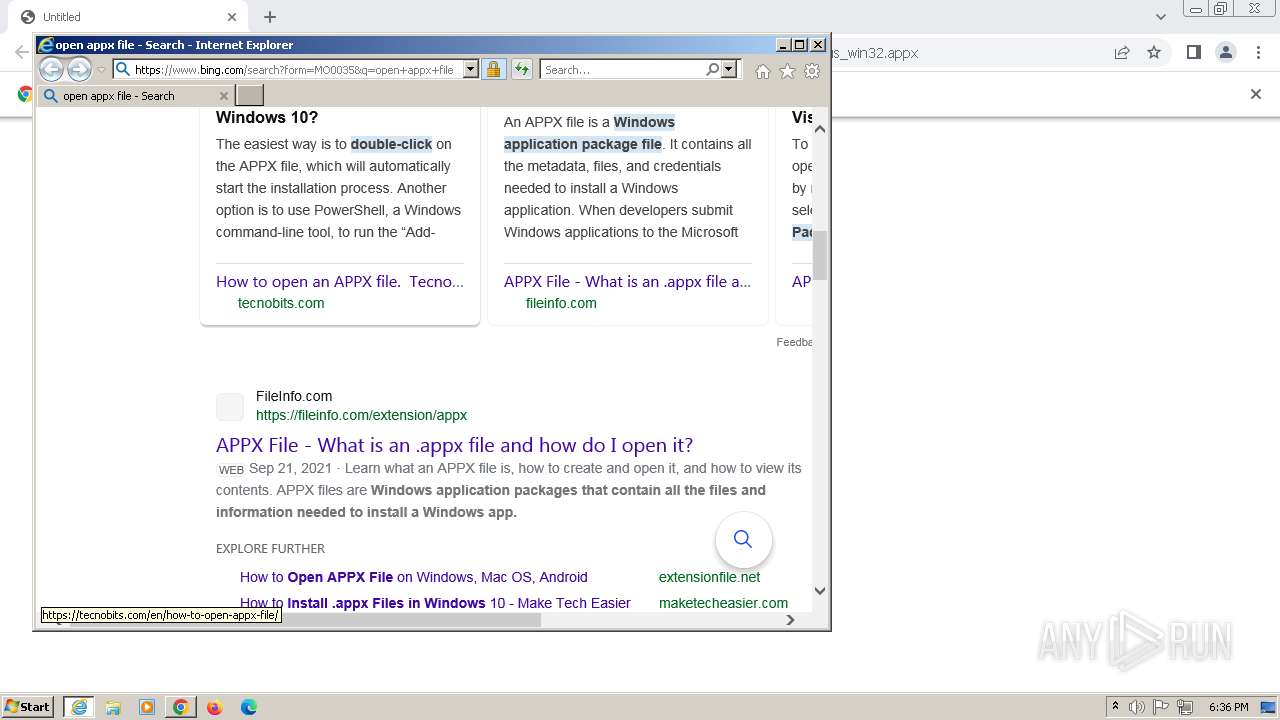1280x720 pixels.
Task: Open 'APPX File - What is an .appx file and how do I open it?'
Action: (454, 445)
